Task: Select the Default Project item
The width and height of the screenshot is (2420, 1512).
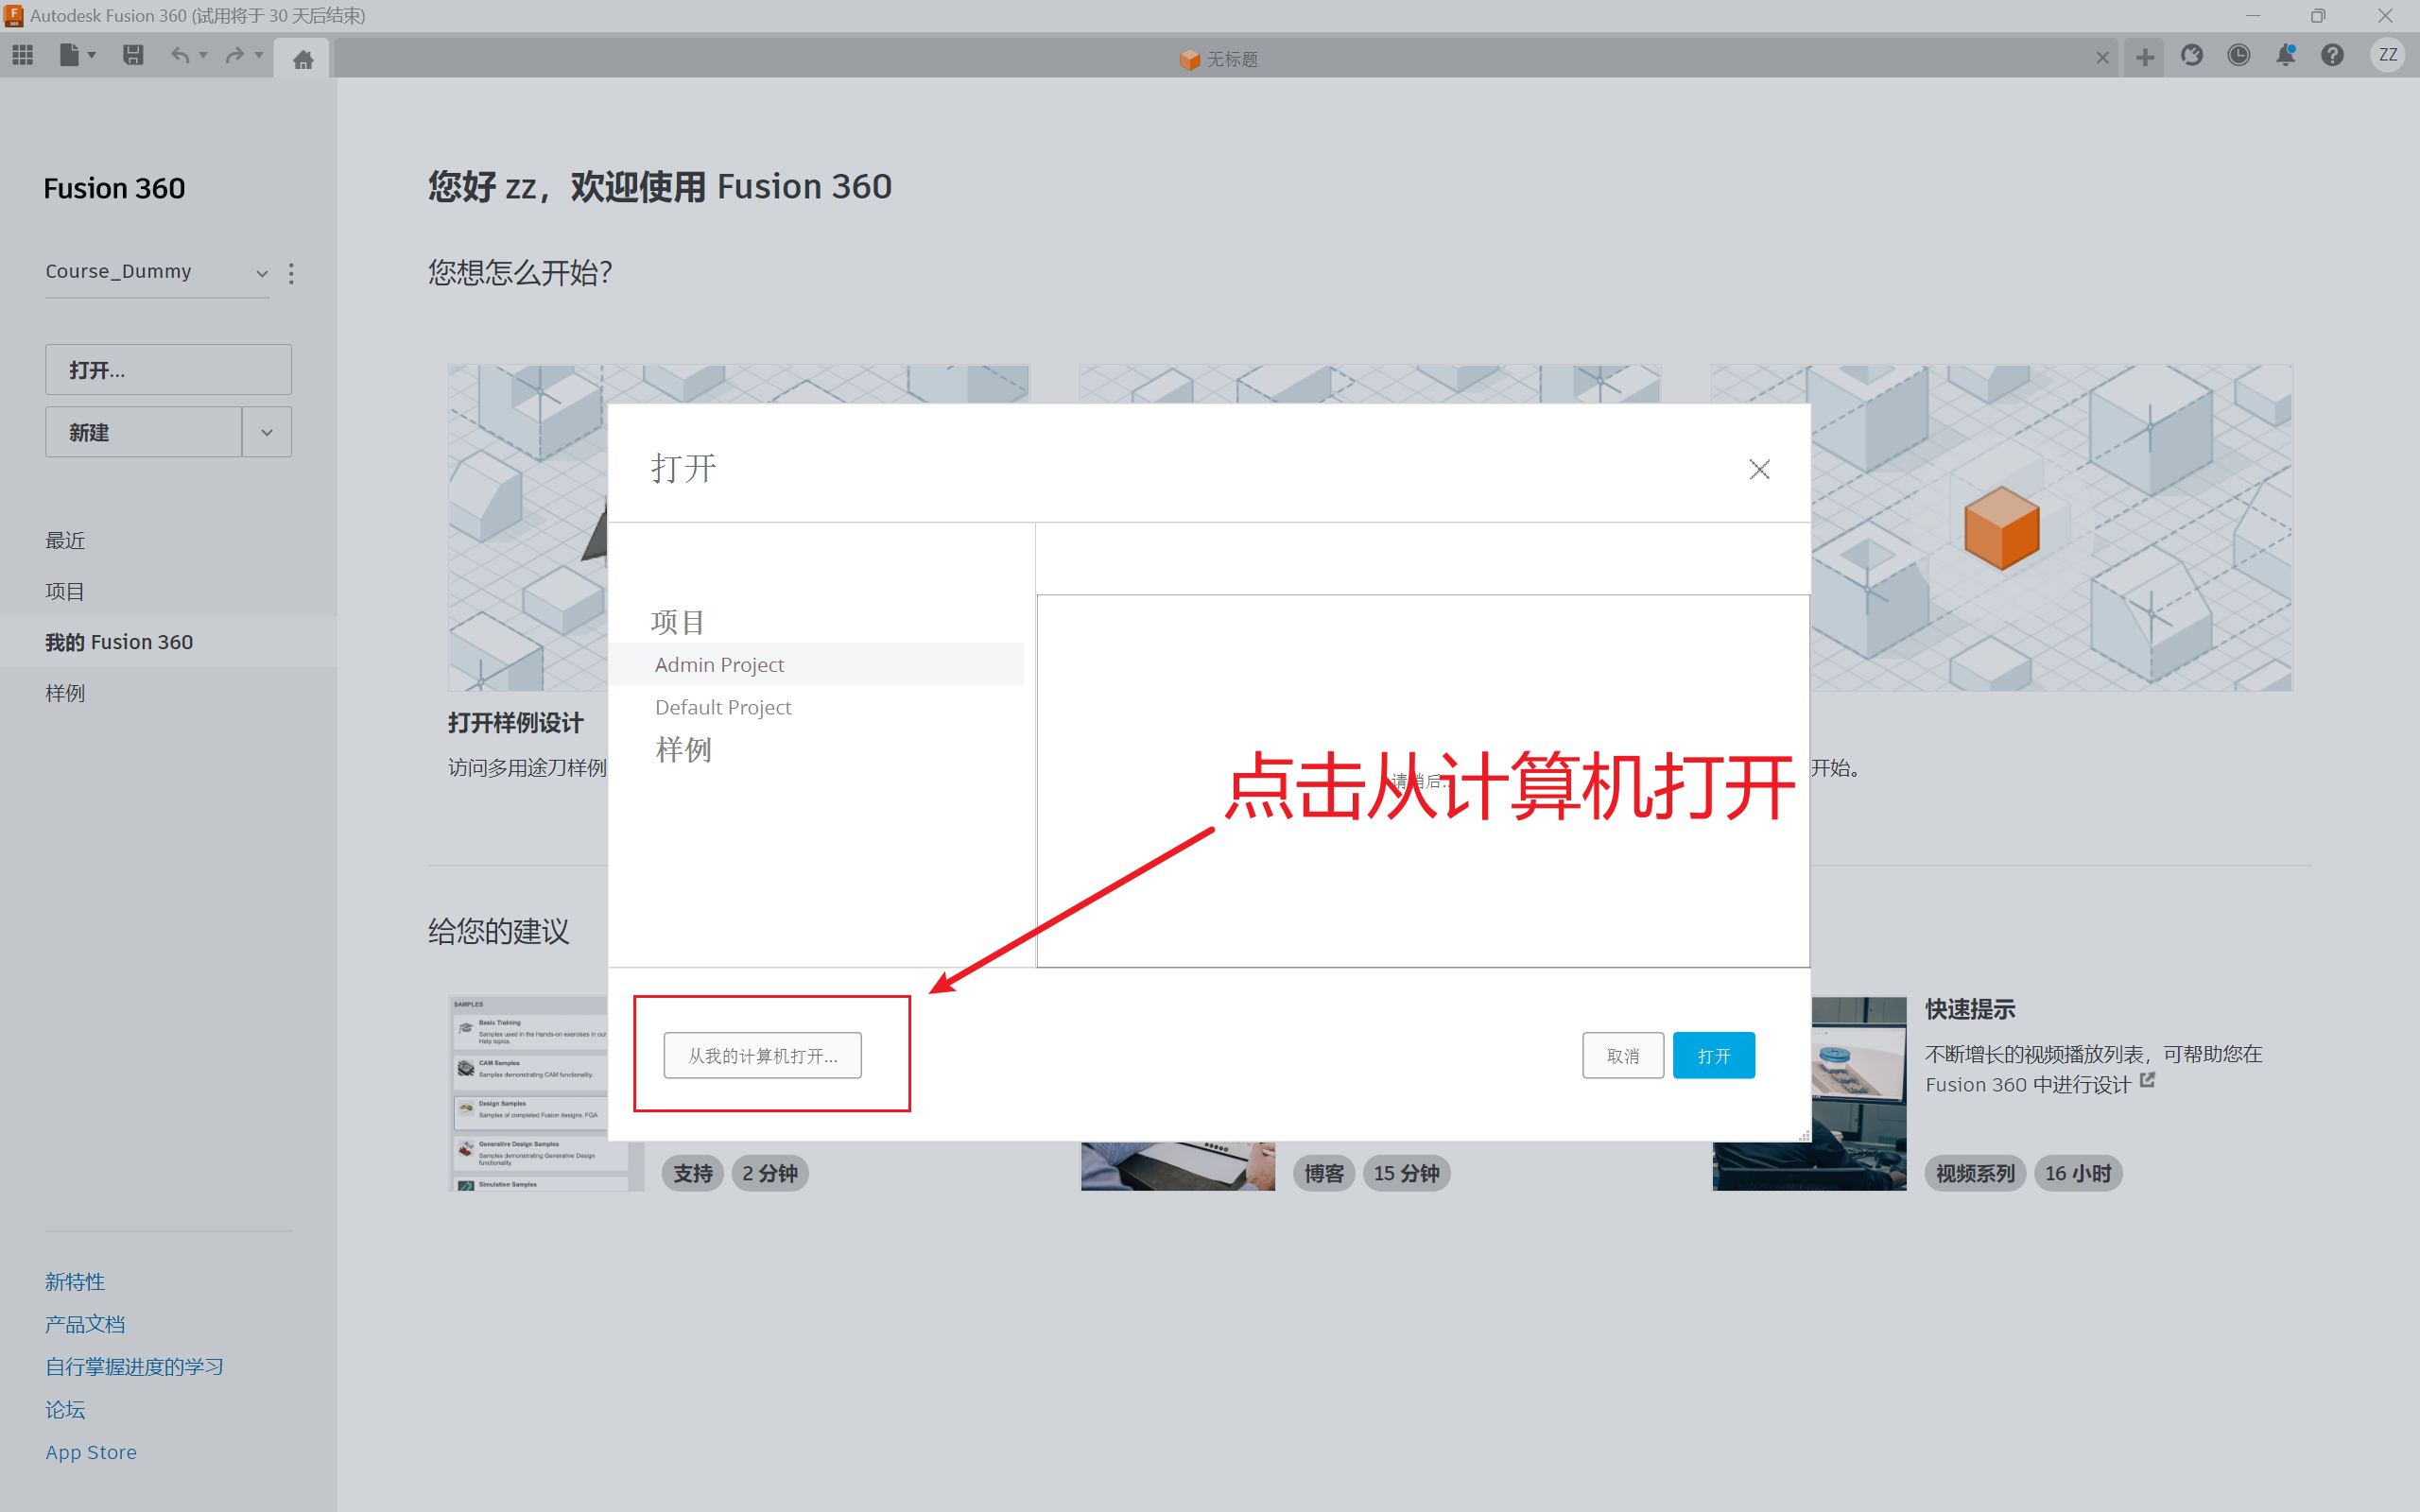Action: coord(723,707)
